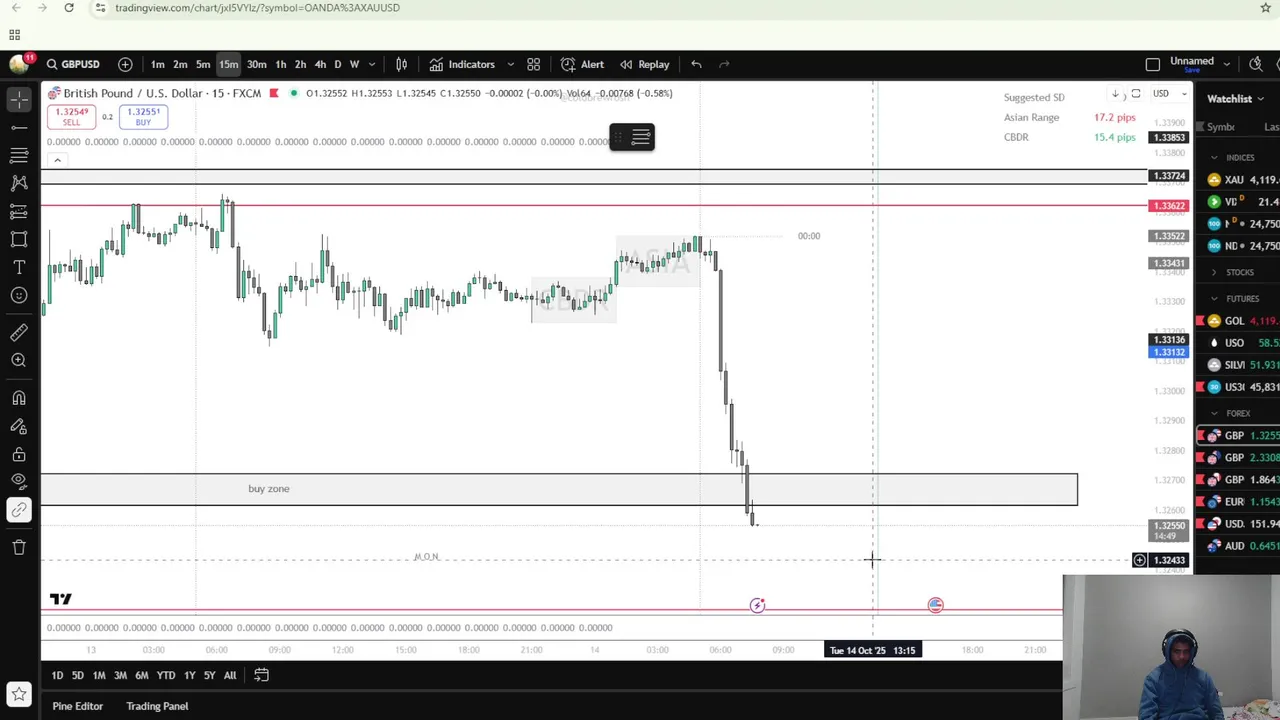Create an Alert
Screen dimensions: 1280x720
coord(582,64)
